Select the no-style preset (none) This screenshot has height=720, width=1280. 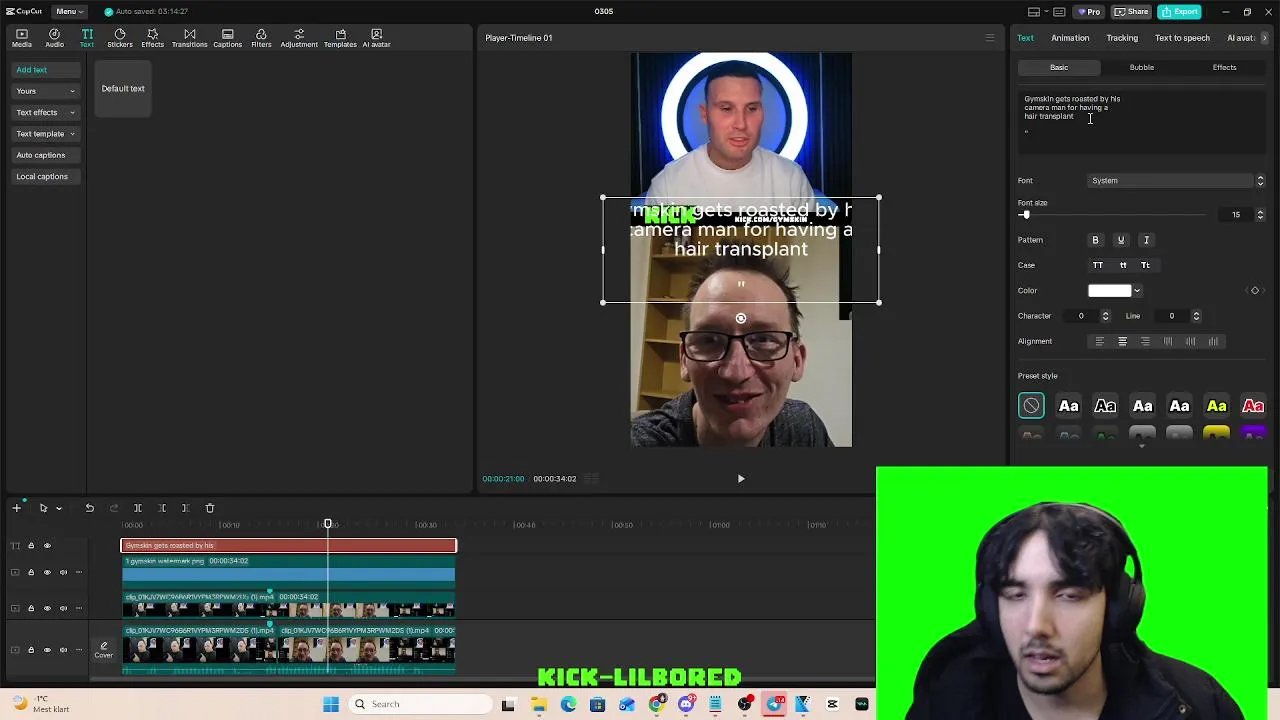coord(1031,406)
